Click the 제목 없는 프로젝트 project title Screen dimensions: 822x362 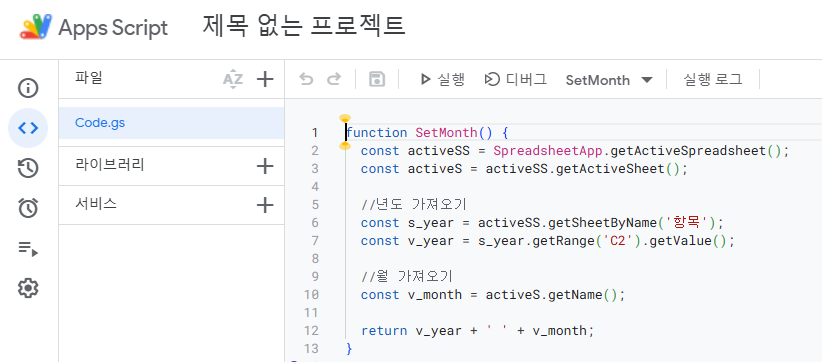coord(304,26)
